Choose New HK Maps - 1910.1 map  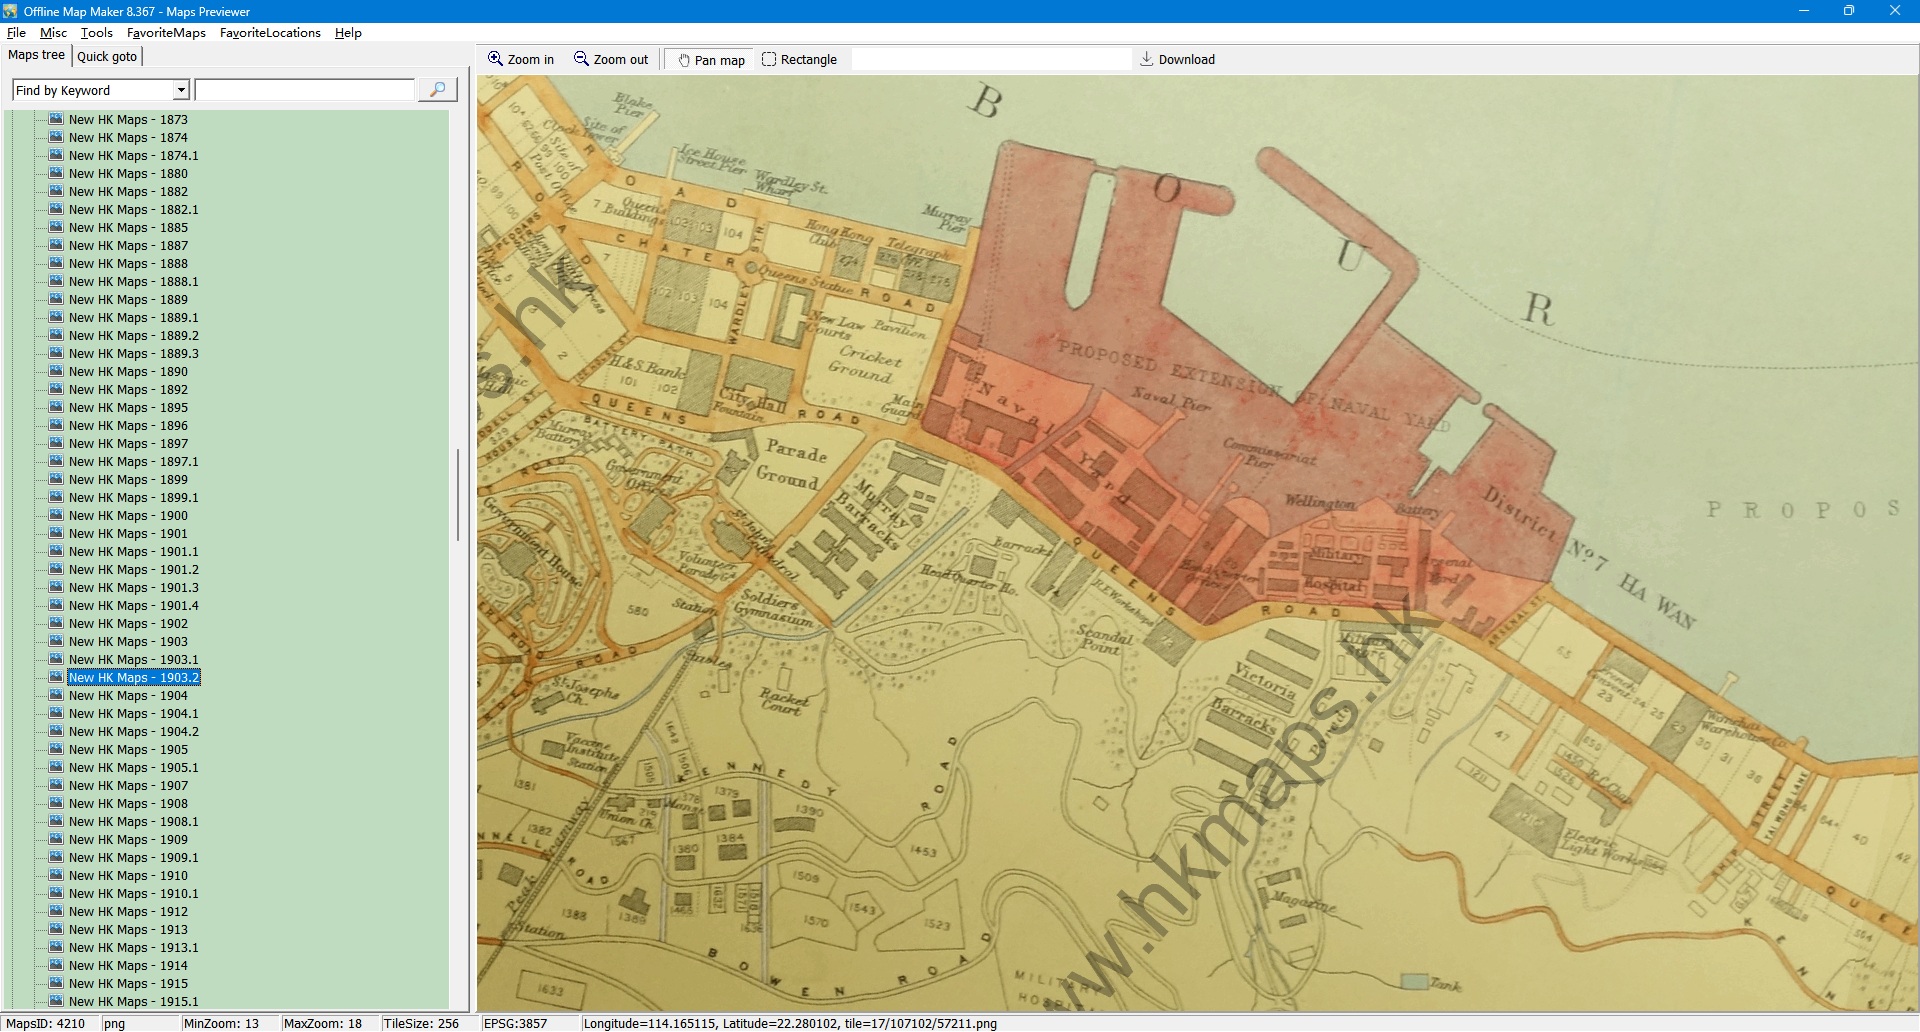click(x=133, y=894)
